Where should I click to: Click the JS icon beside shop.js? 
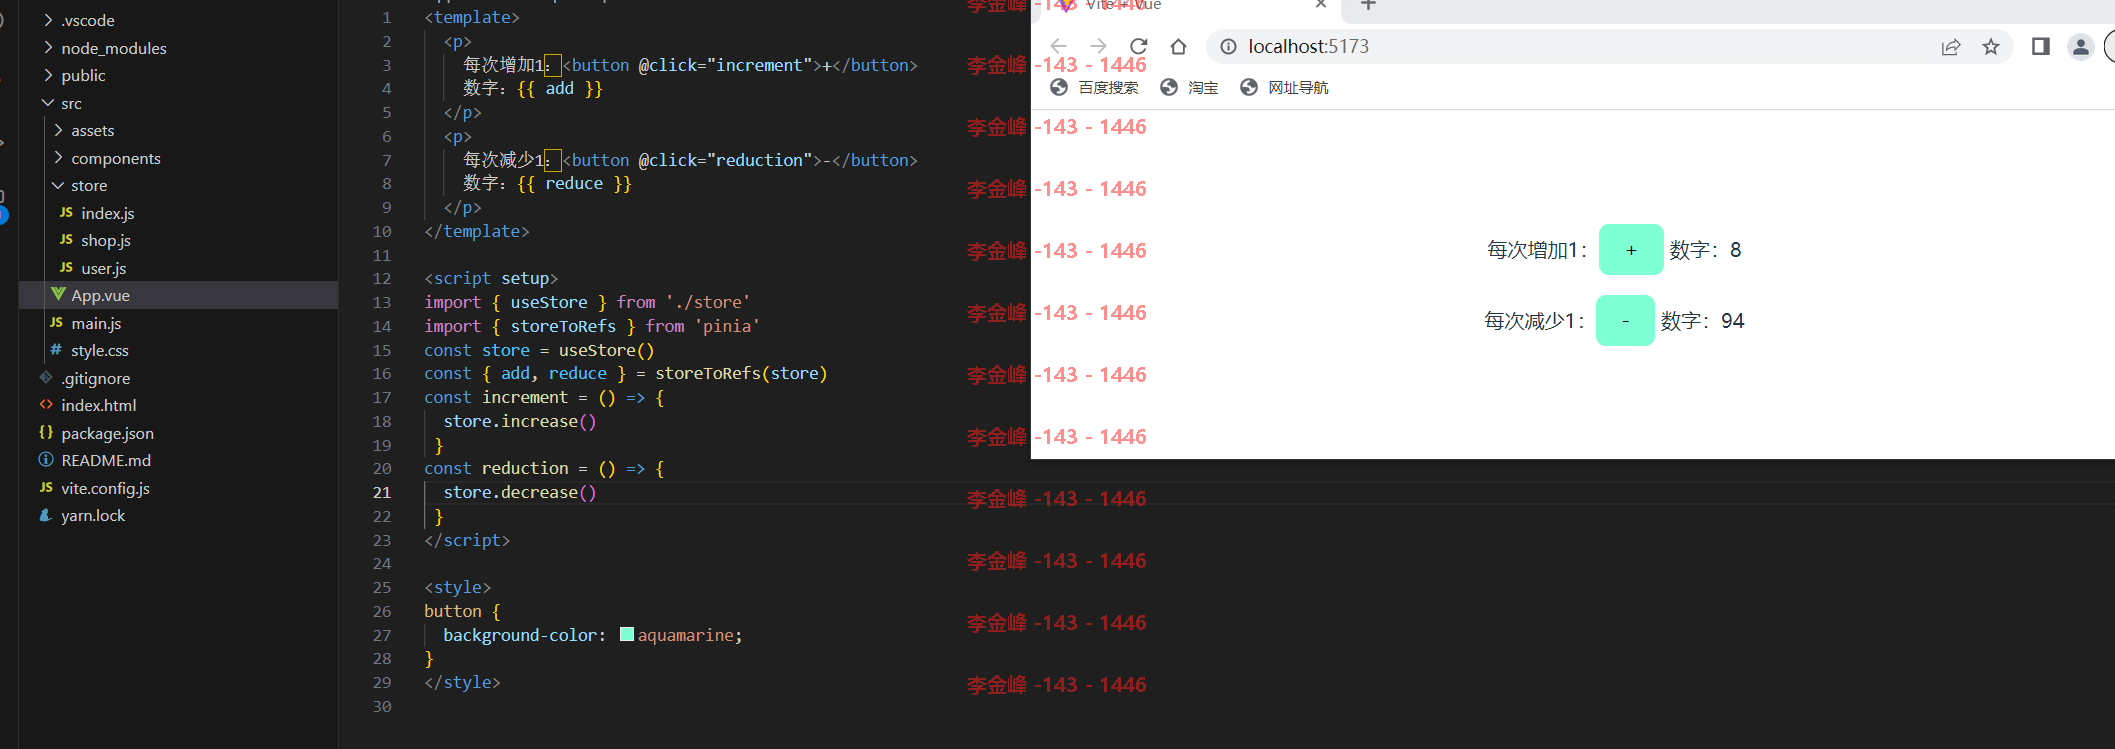click(66, 239)
